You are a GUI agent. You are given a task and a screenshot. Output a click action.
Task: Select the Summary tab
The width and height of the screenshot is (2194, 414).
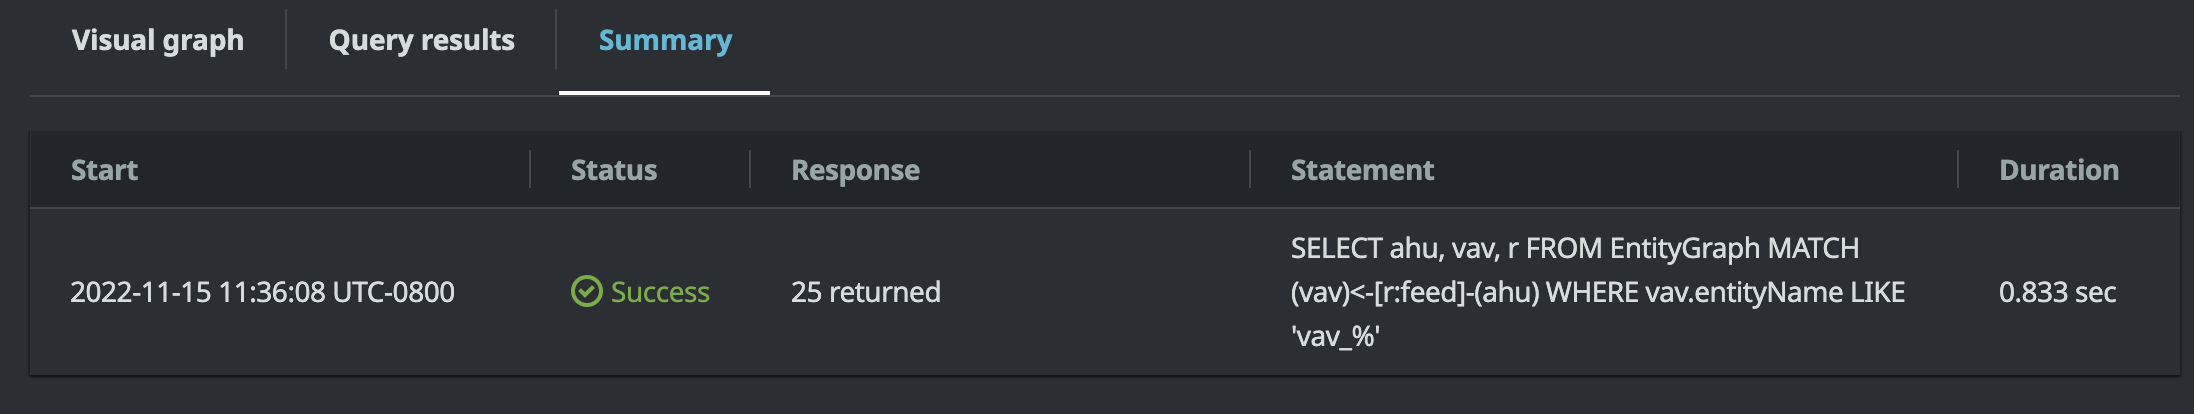click(665, 40)
